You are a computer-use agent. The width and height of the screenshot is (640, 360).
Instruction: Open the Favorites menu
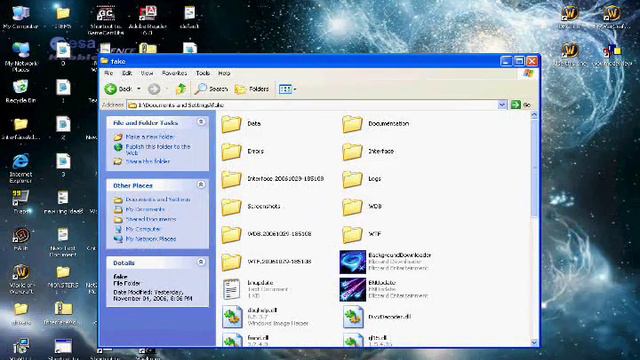[x=174, y=73]
